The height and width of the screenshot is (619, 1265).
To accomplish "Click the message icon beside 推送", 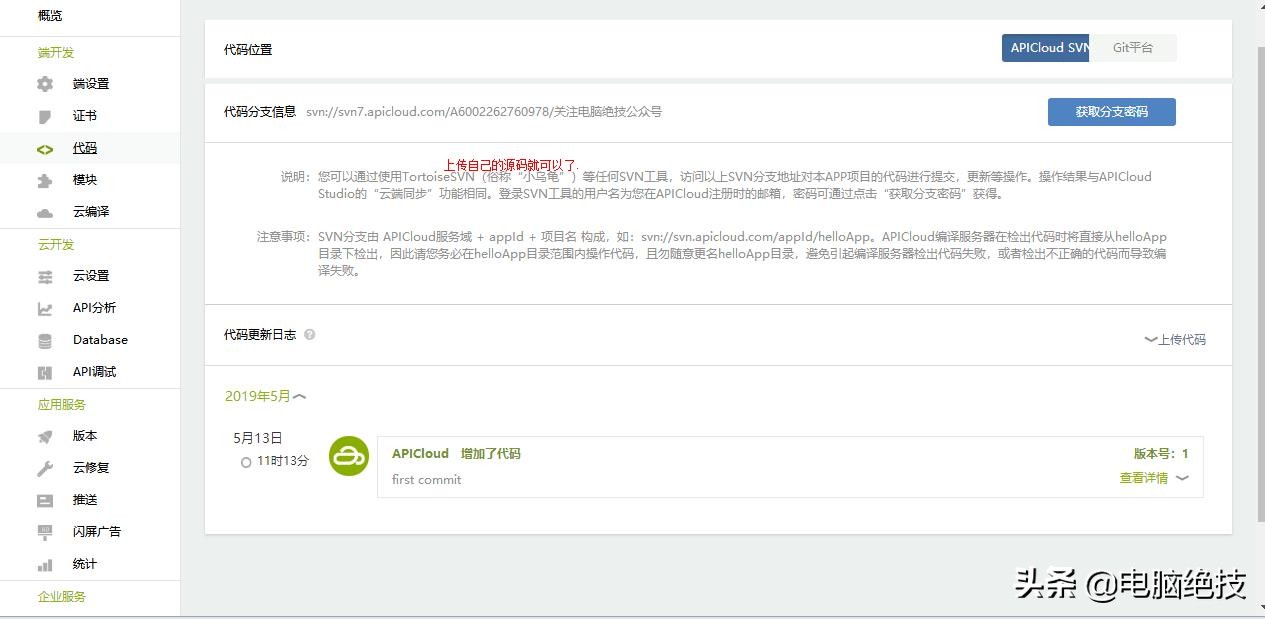I will click(45, 501).
